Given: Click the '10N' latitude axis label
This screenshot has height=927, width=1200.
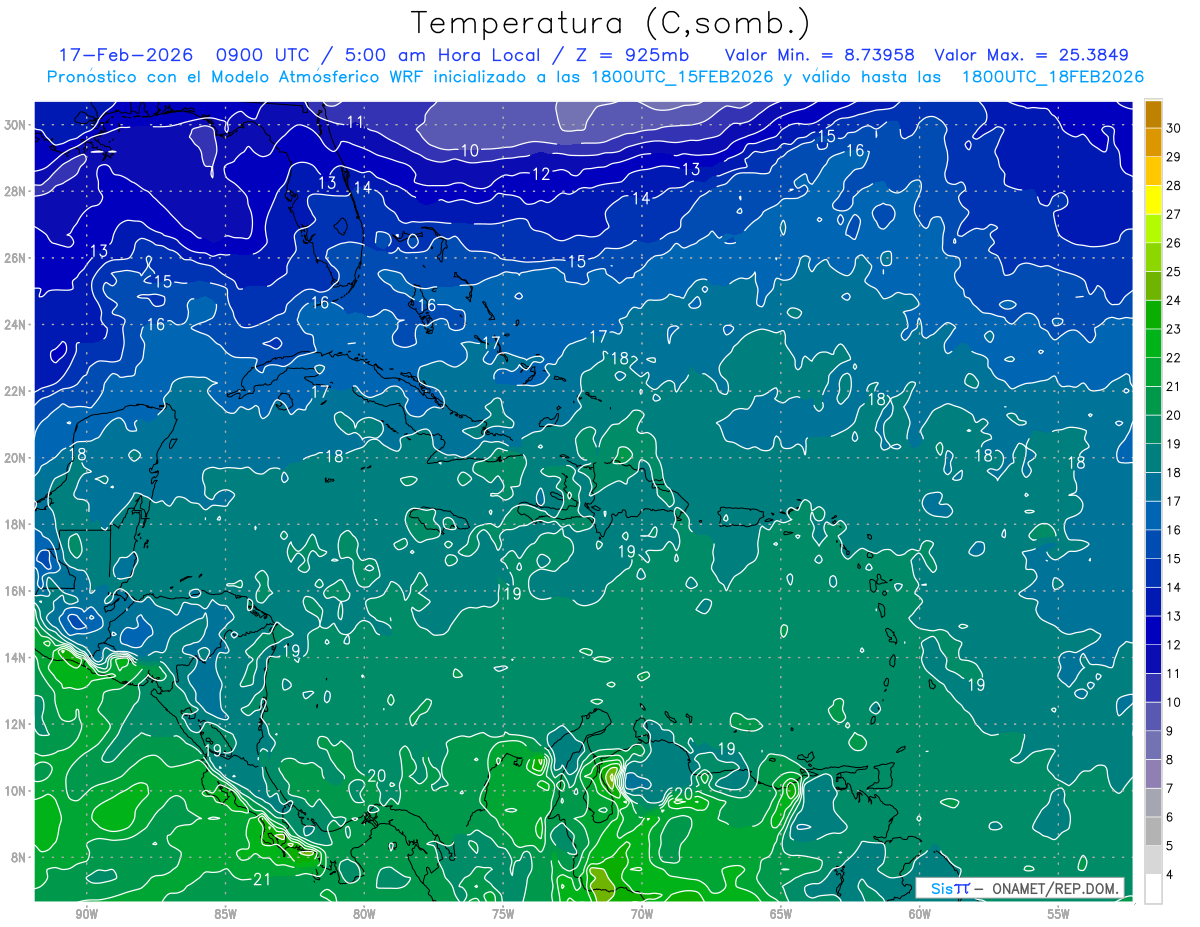Looking at the screenshot, I should point(16,791).
